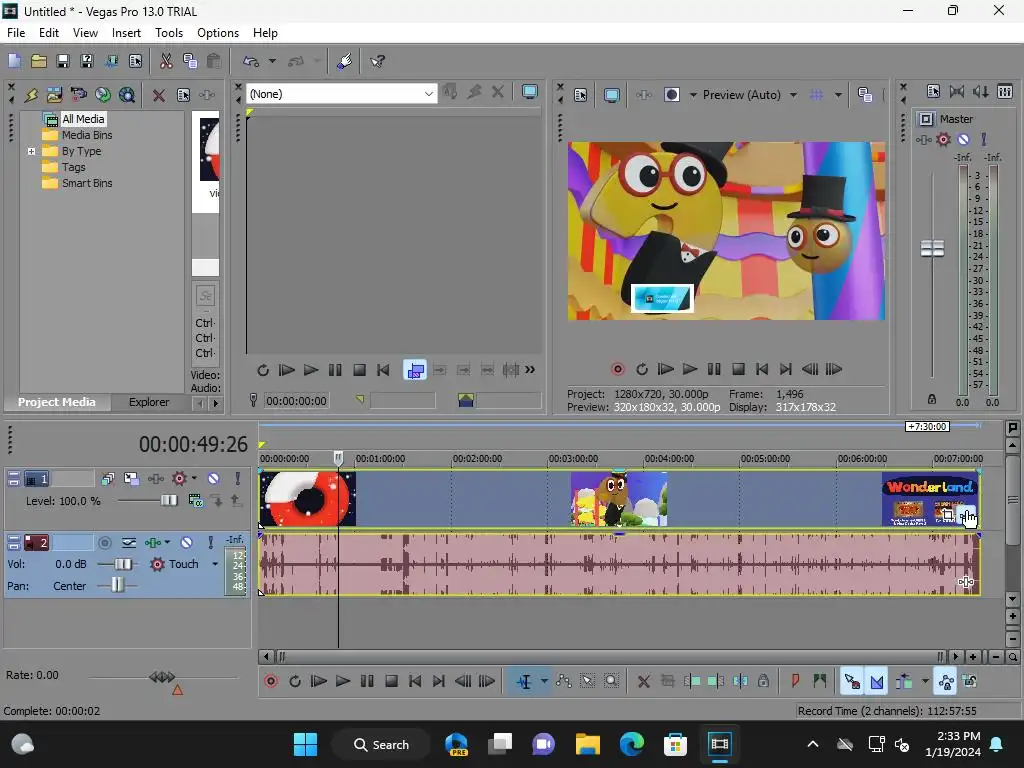Viewport: 1024px width, 768px height.
Task: Open the Undo history dropdown arrow
Action: coord(272,61)
